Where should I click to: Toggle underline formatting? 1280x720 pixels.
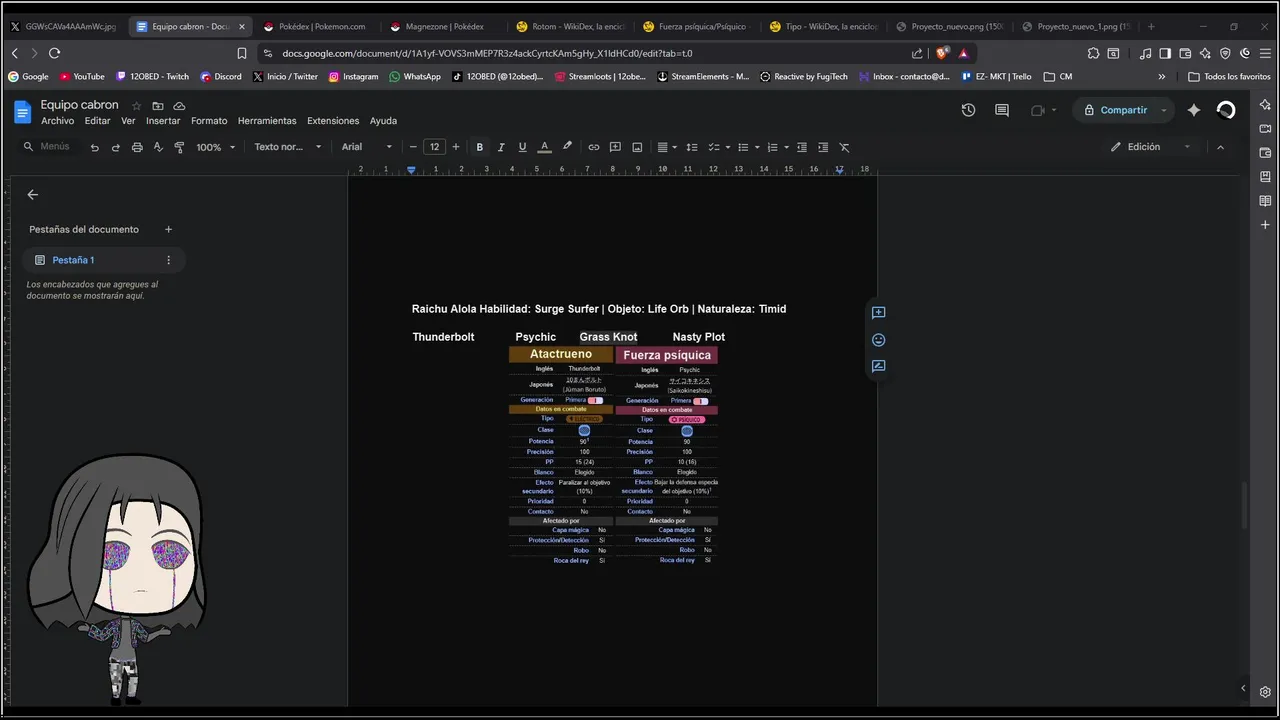(x=522, y=147)
